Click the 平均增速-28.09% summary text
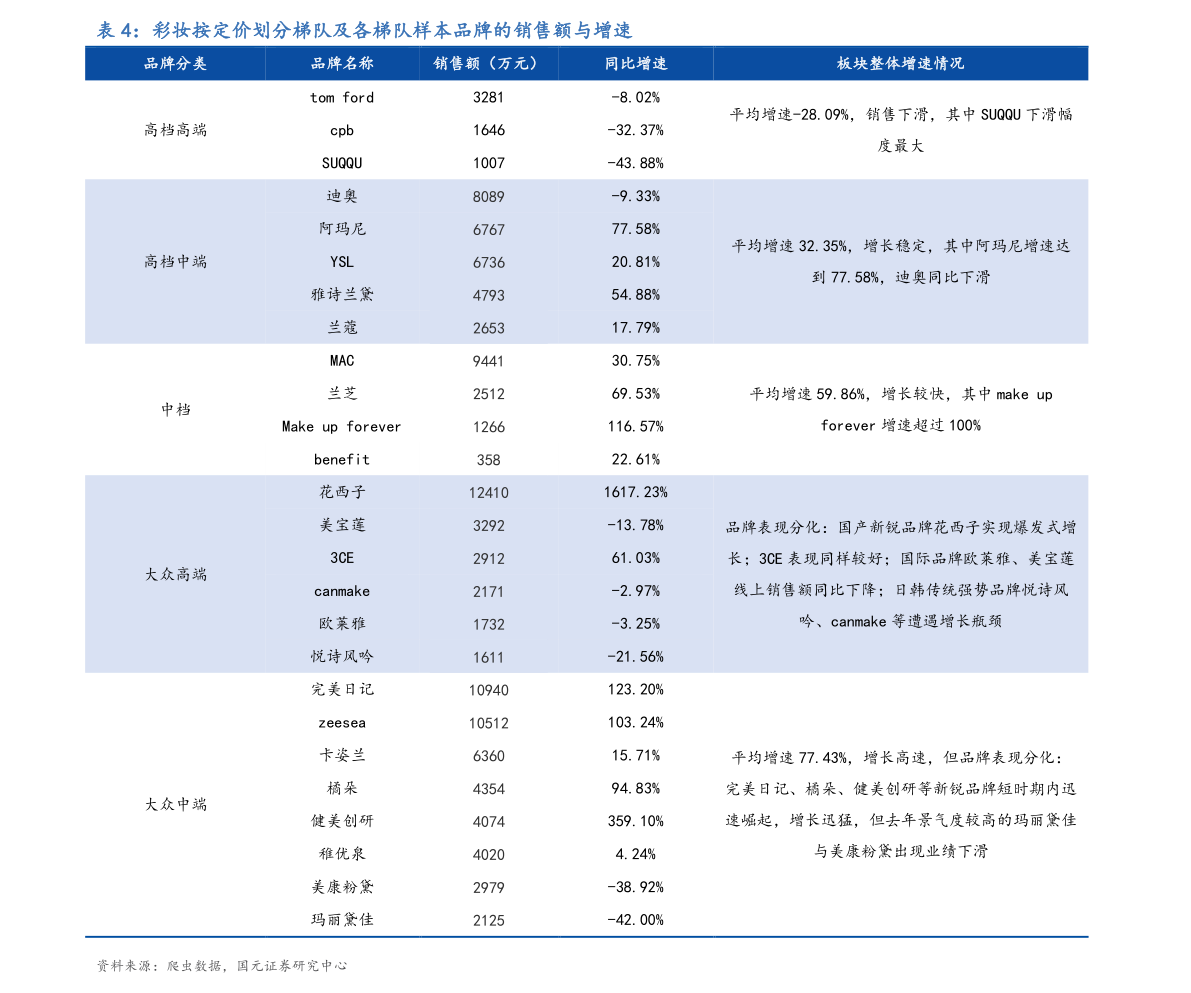This screenshot has width=1191, height=993. 901,130
